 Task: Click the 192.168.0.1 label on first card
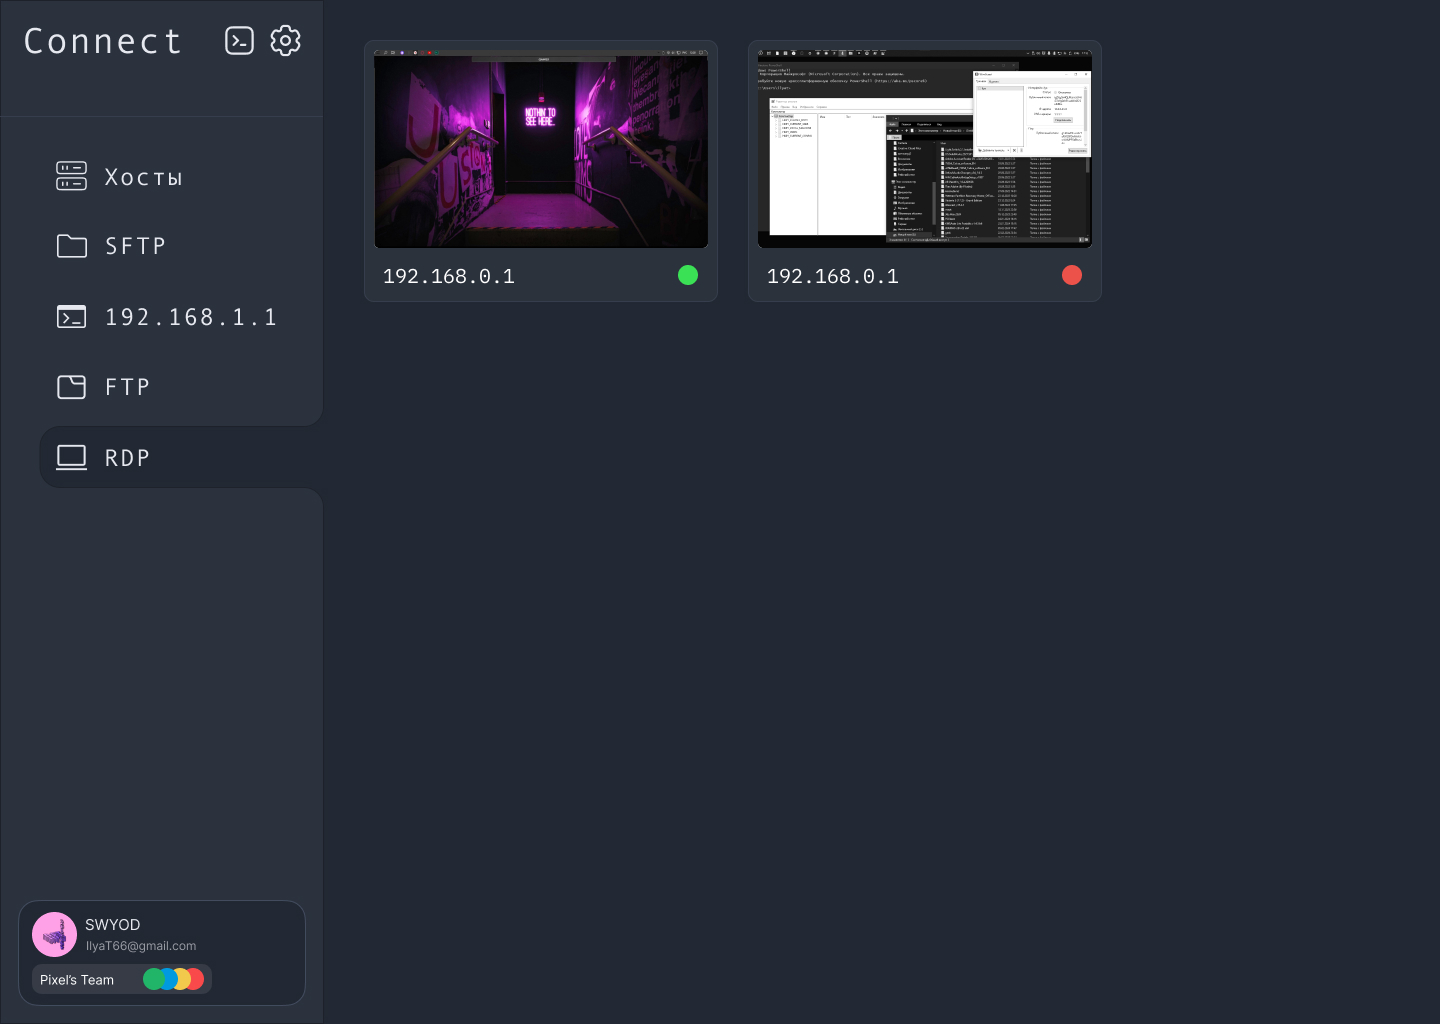coord(448,276)
